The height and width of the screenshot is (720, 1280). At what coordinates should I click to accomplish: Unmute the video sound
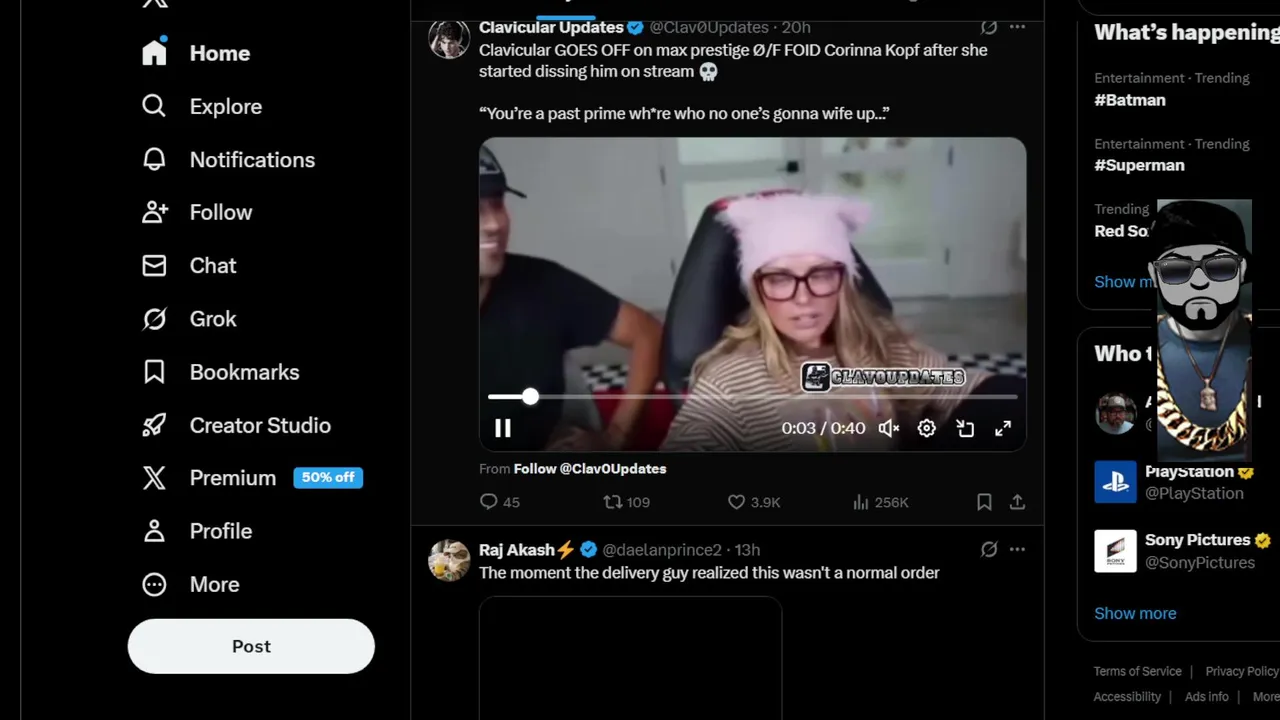[888, 428]
